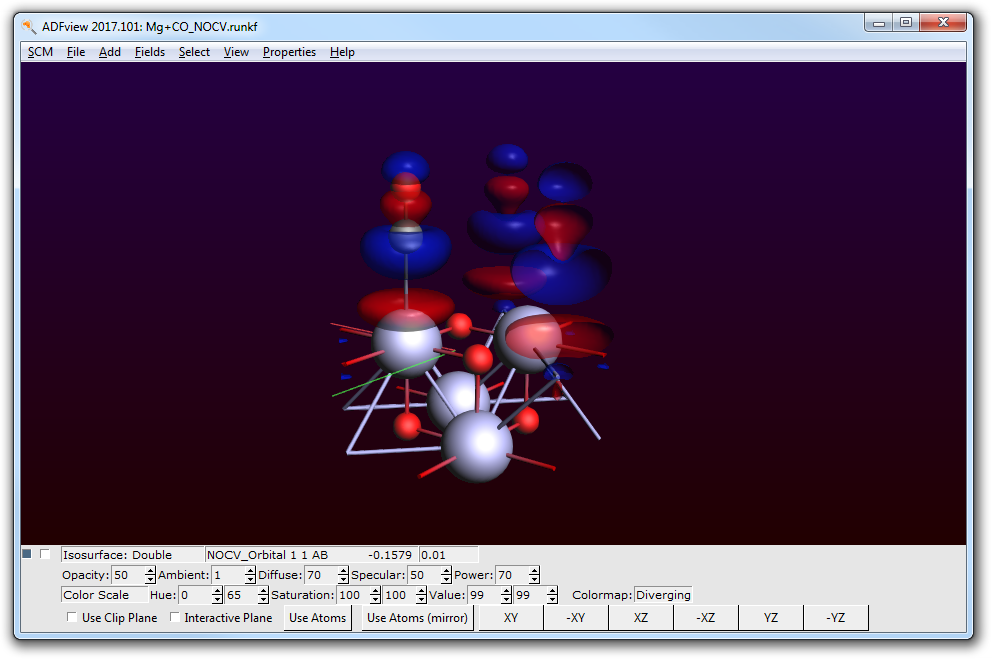Click the eigenvalue text -0.1579
The width and height of the screenshot is (992, 659).
point(389,555)
